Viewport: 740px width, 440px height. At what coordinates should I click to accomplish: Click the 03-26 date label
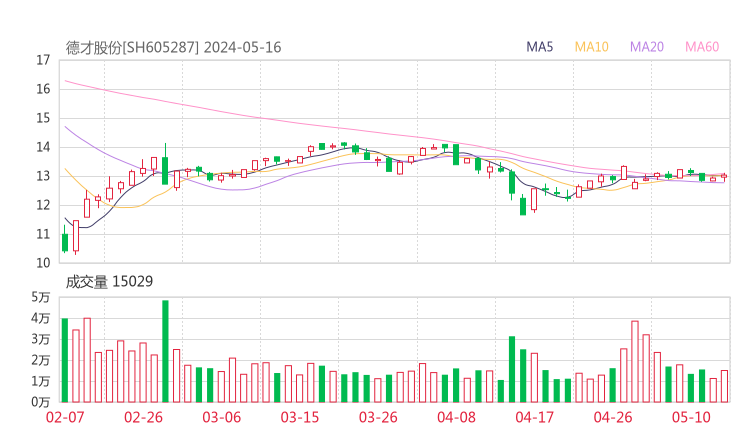pyautogui.click(x=378, y=417)
